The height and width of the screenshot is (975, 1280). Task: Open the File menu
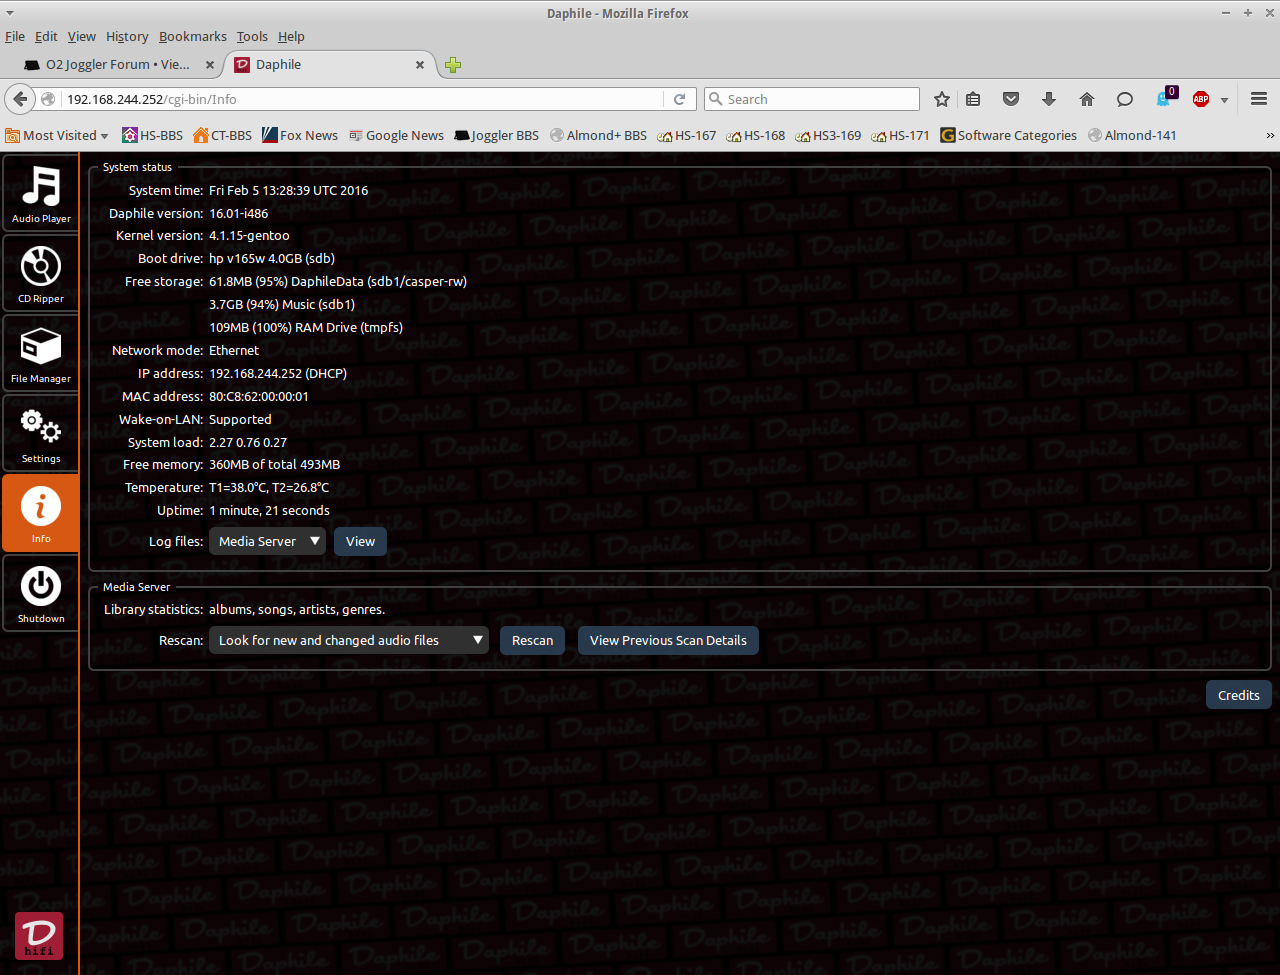(15, 36)
